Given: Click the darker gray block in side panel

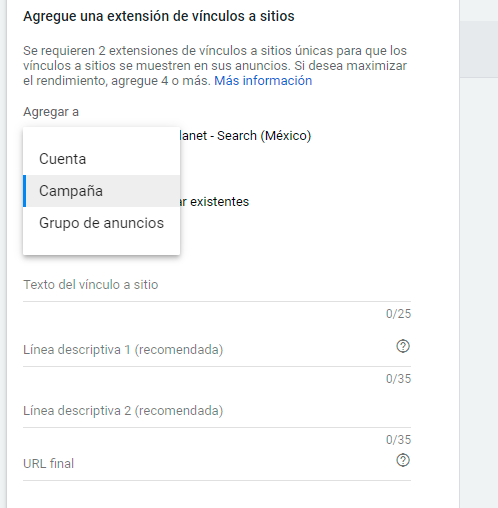Looking at the screenshot, I should pos(479,49).
